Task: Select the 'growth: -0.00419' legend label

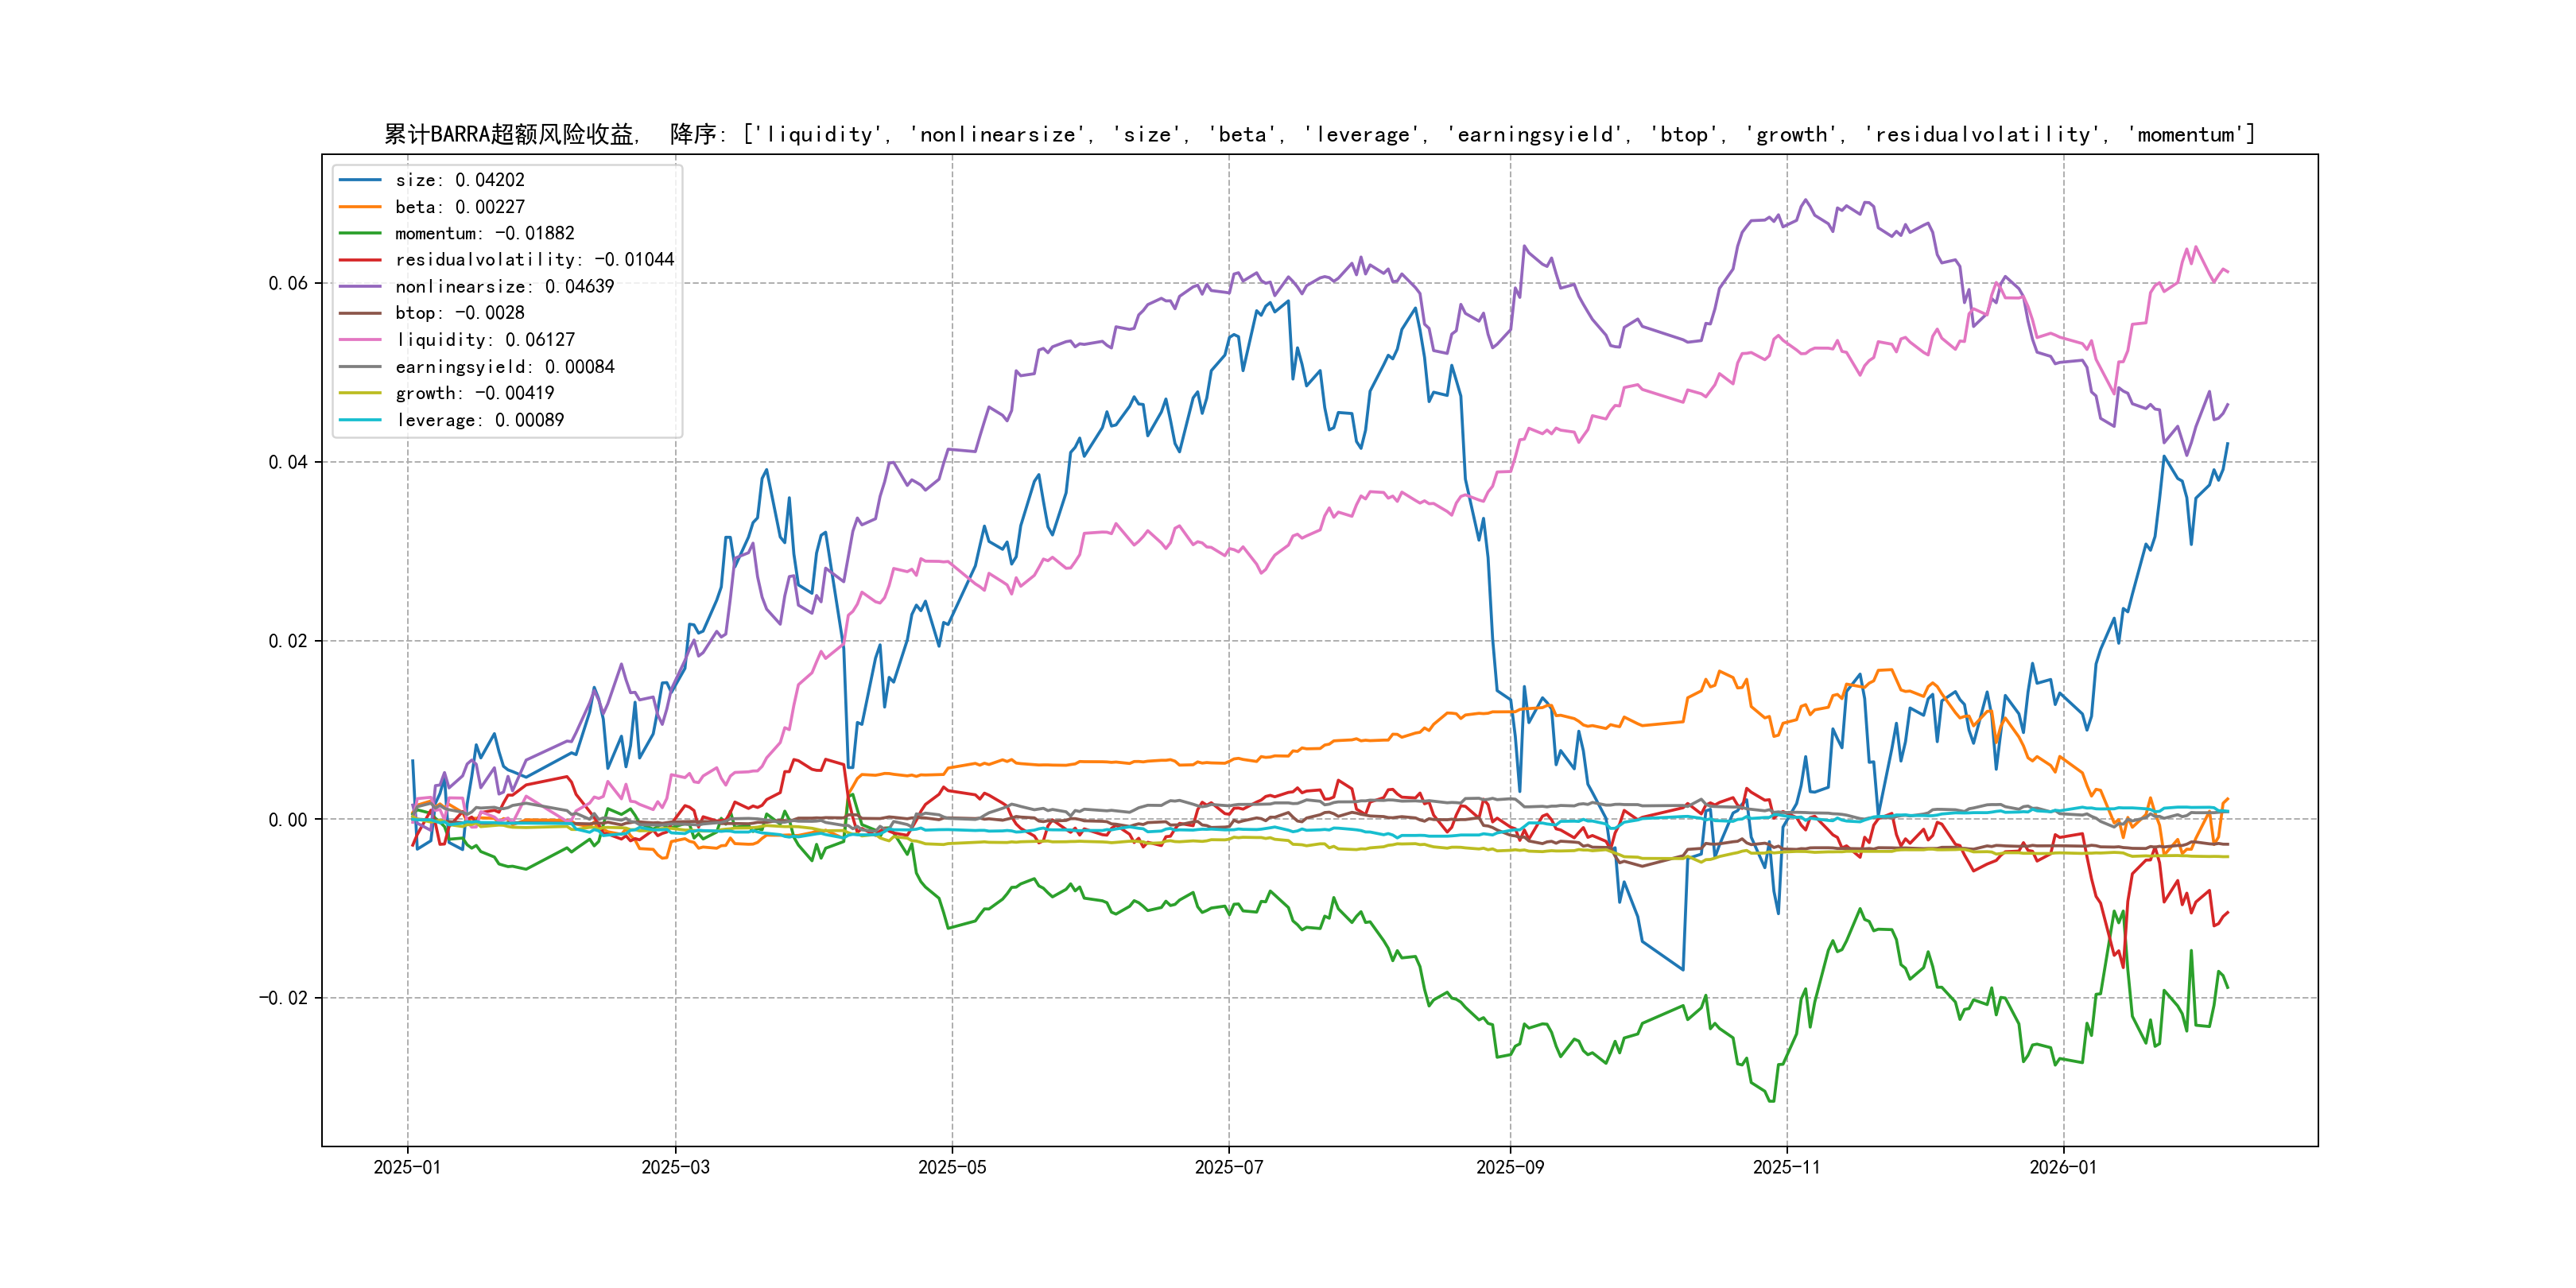Action: click(x=474, y=393)
